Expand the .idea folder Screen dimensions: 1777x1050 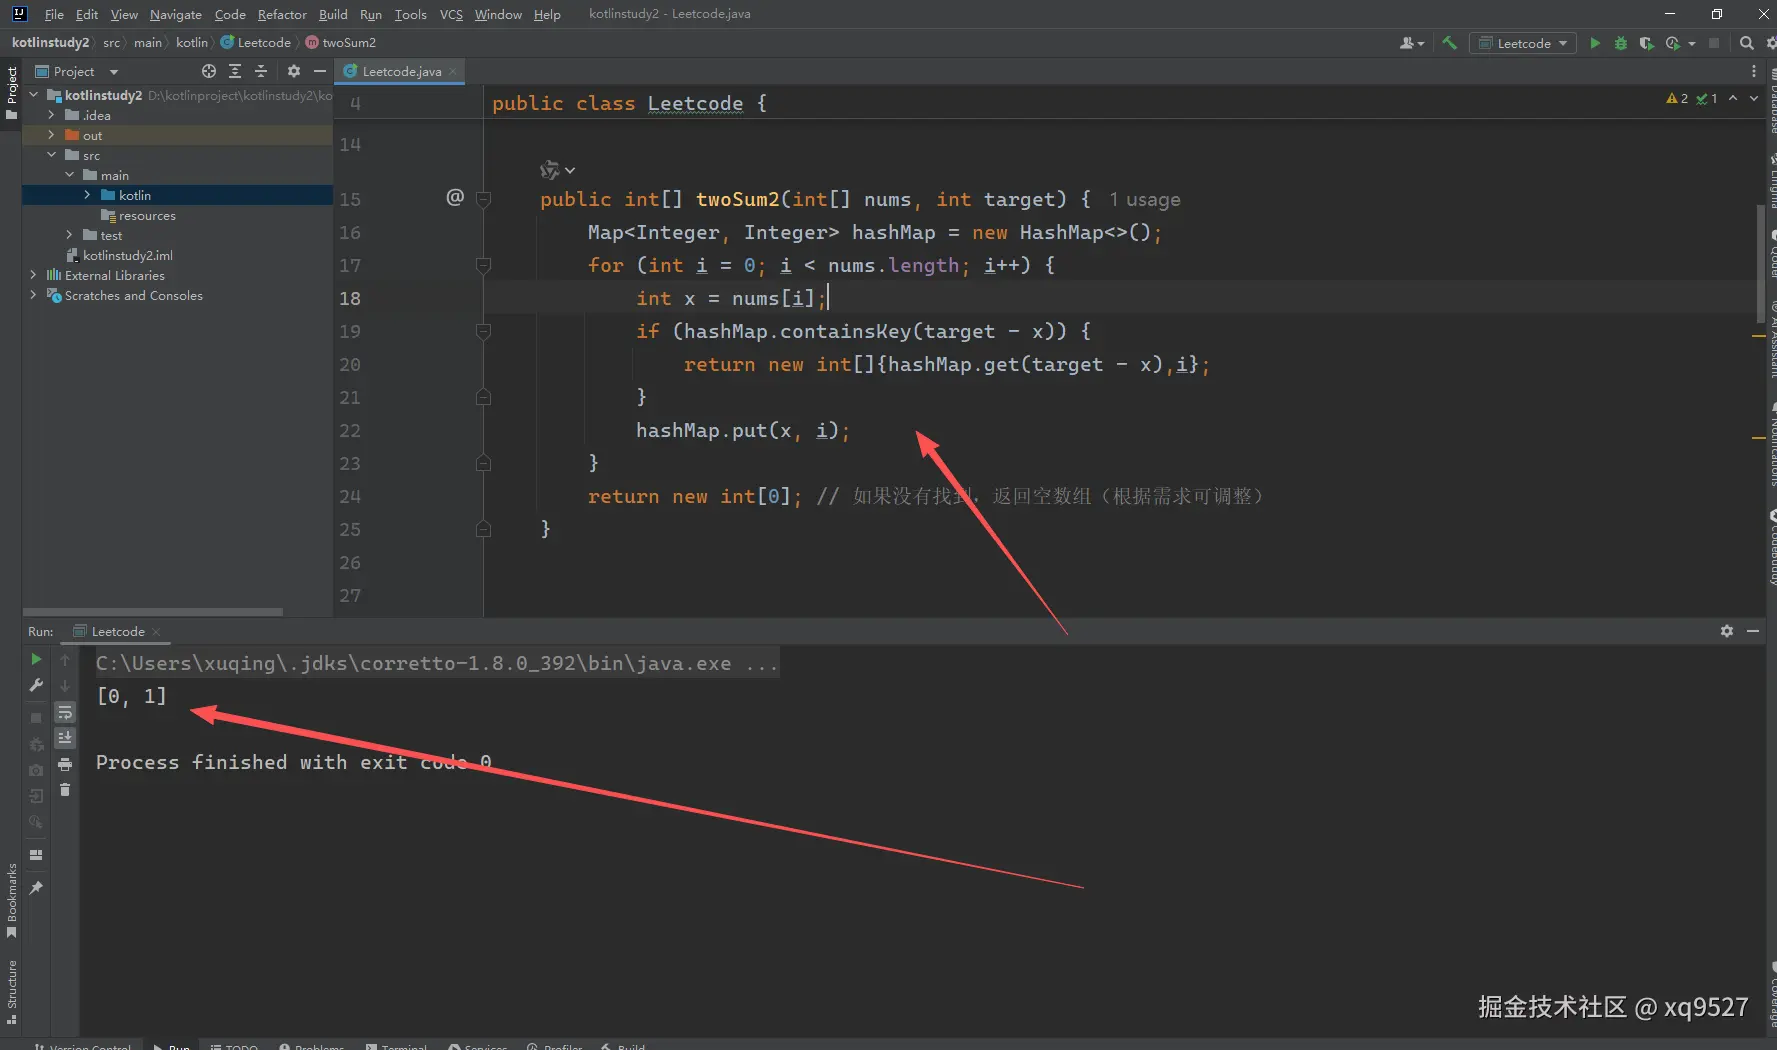click(51, 115)
